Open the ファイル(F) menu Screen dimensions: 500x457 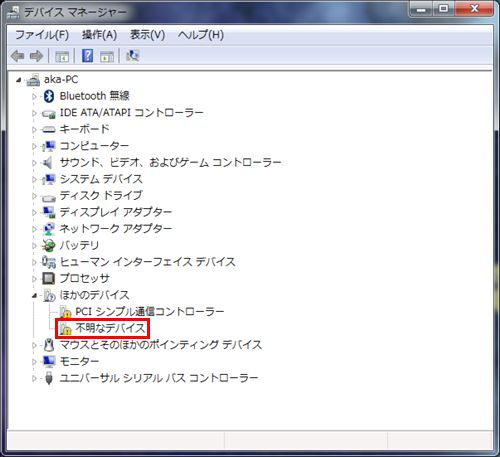[x=42, y=35]
